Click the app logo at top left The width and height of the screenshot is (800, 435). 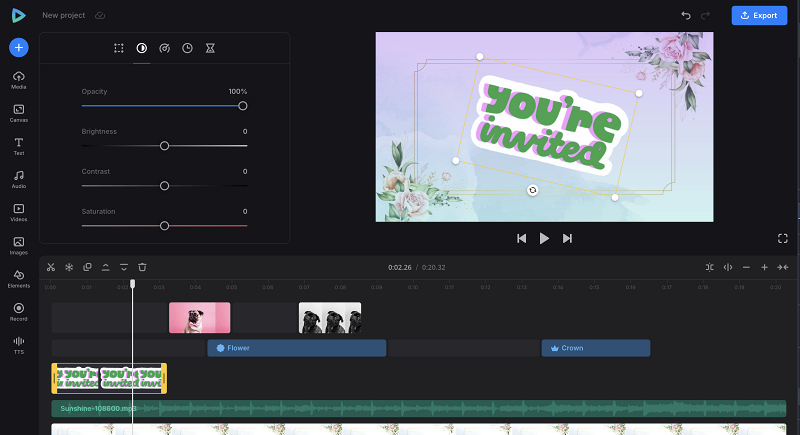click(18, 15)
